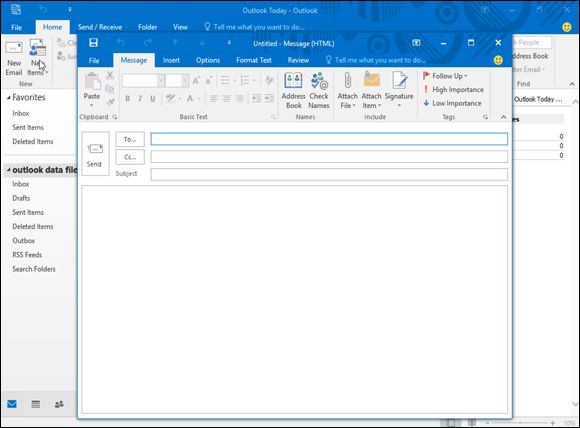Screen dimensions: 580x428
Task: Select Drafts folder in outlook data file
Action: click(x=21, y=198)
